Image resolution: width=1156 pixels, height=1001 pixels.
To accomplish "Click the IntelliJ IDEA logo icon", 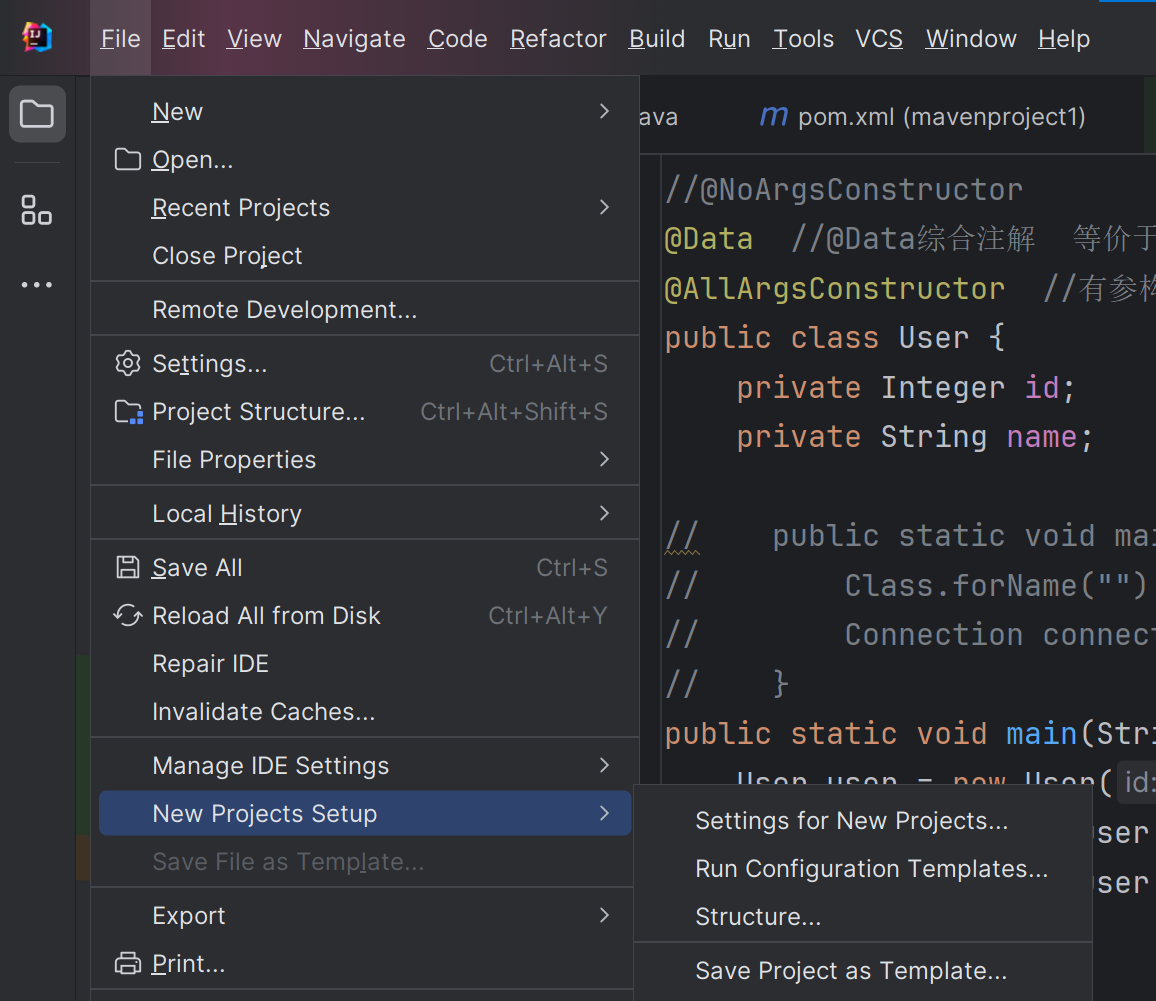I will [x=37, y=38].
